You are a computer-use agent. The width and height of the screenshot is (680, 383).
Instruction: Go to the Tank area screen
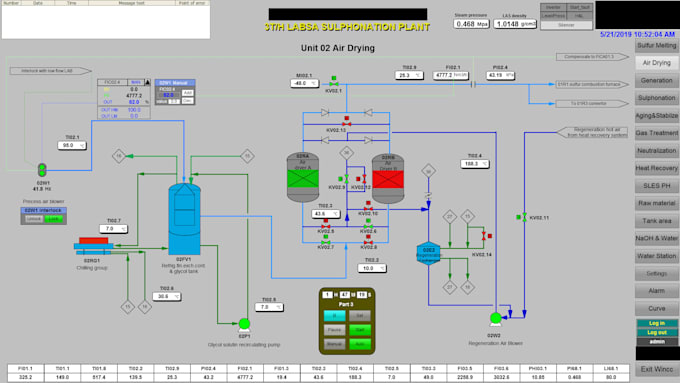657,221
